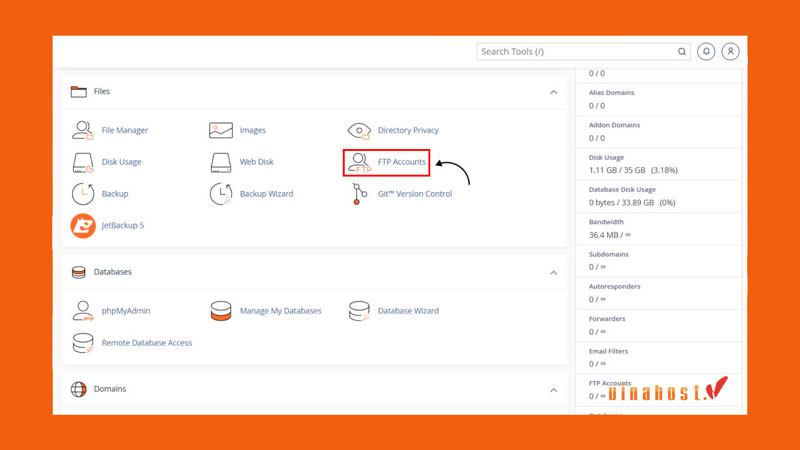800x450 pixels.
Task: Click the Forwarders statistic label
Action: point(607,319)
